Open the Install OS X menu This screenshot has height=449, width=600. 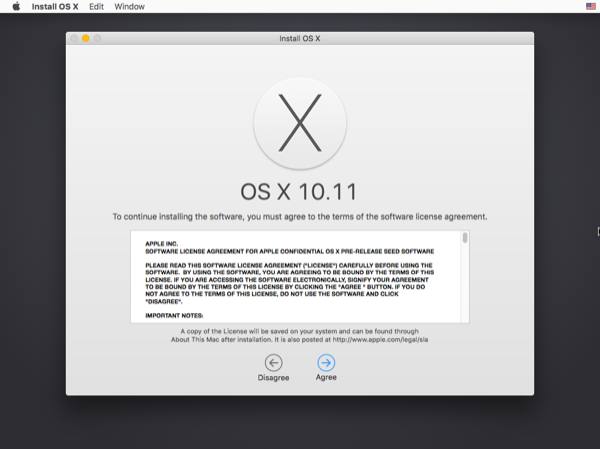pyautogui.click(x=55, y=7)
